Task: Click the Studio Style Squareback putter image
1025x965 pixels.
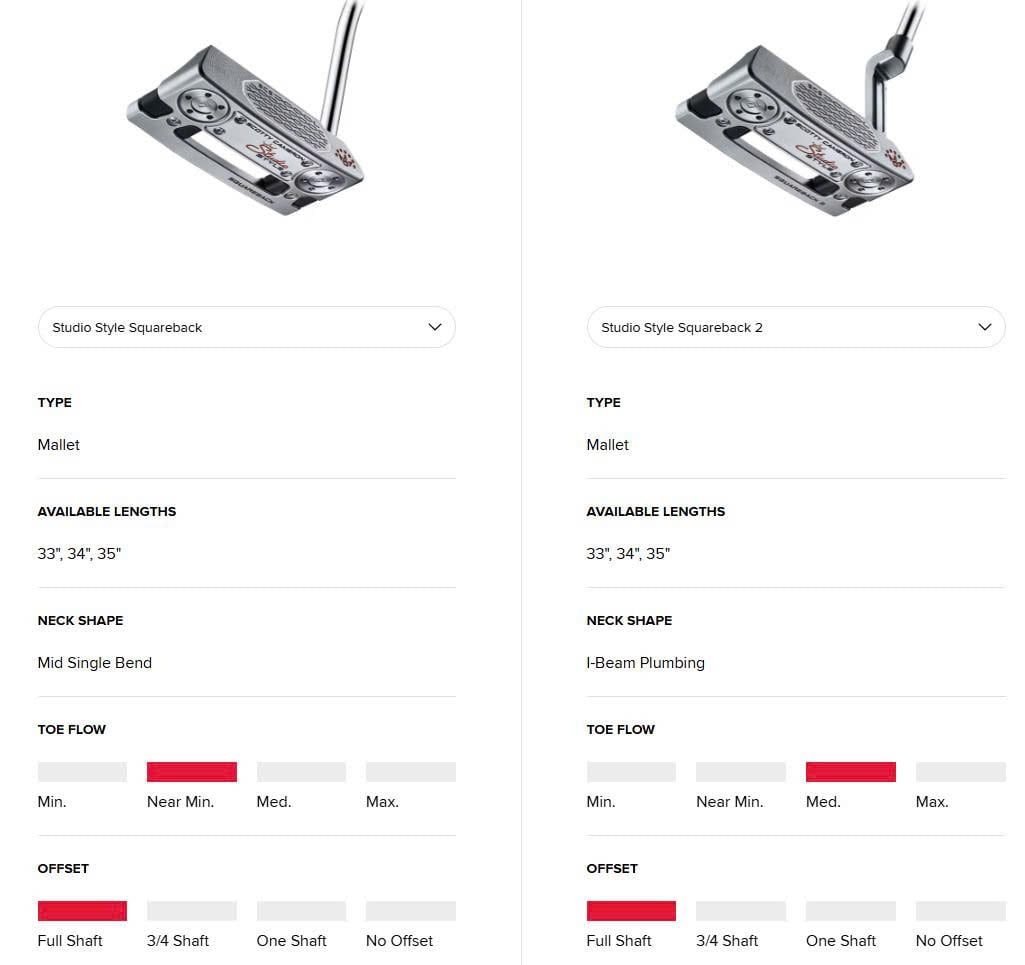Action: coord(248,125)
